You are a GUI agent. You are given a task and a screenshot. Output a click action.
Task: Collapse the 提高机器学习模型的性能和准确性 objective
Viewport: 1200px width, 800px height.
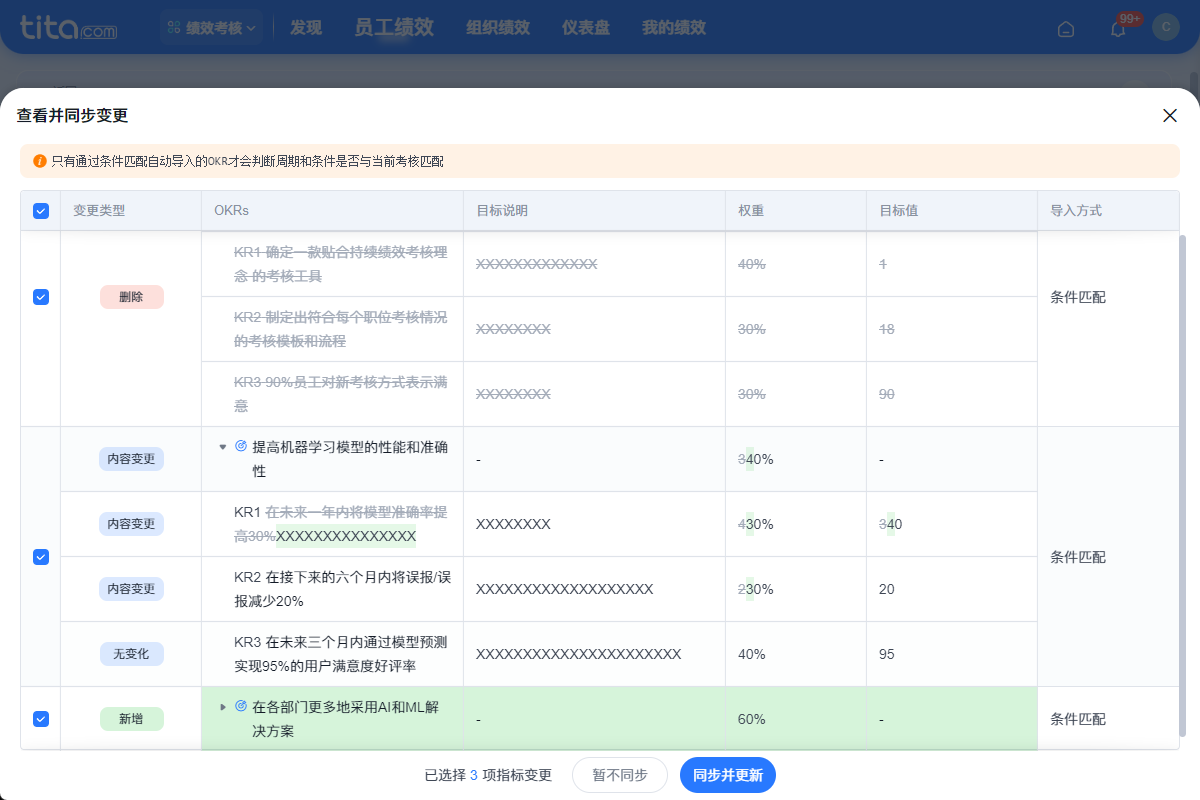click(223, 447)
